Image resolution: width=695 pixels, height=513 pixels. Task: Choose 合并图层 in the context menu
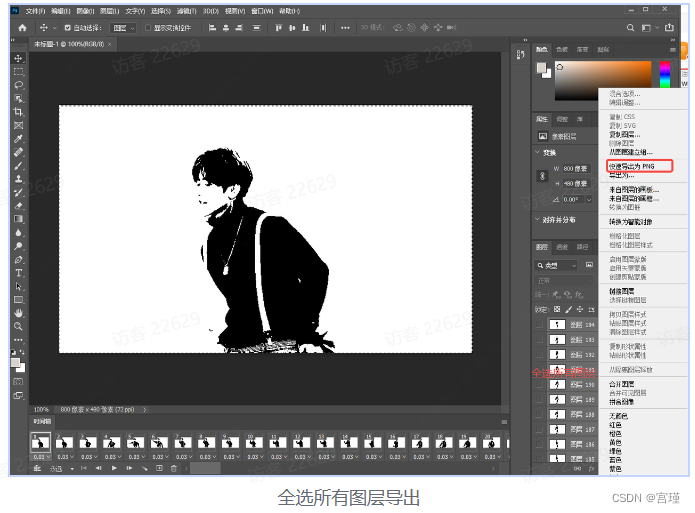click(621, 384)
